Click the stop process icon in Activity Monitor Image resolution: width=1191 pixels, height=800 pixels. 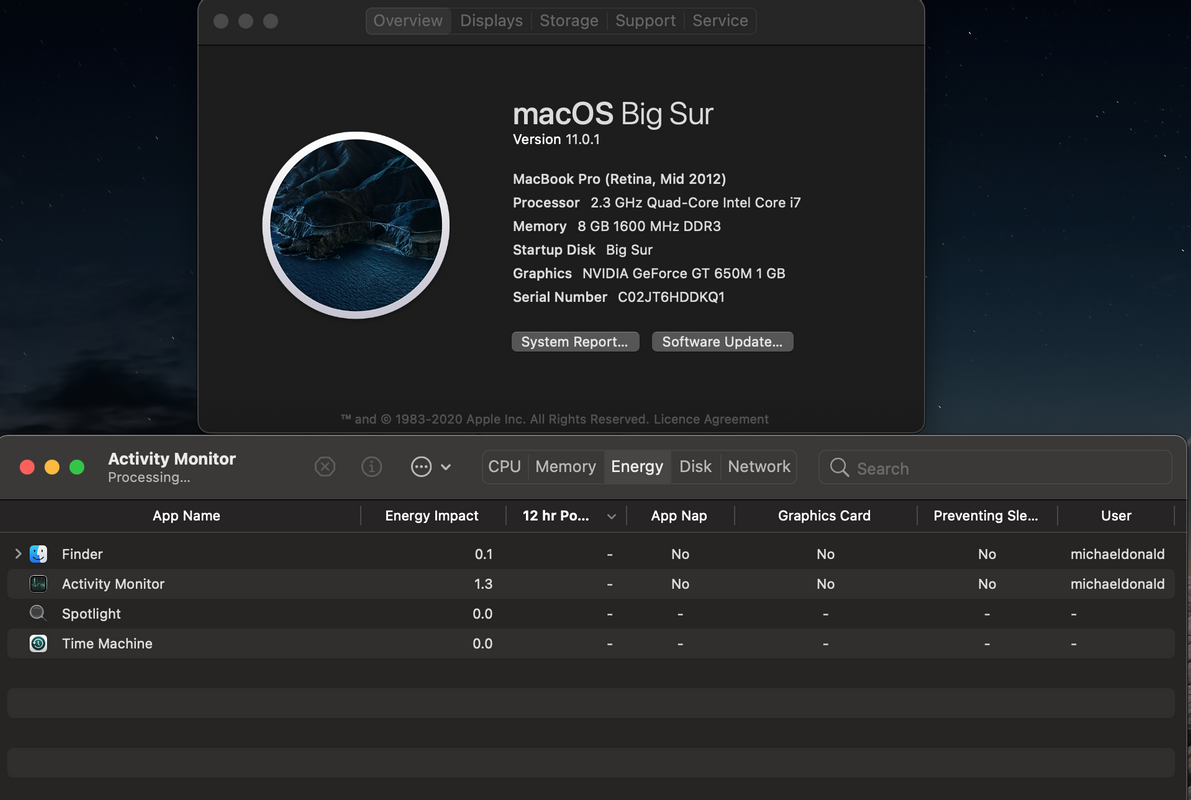[x=325, y=466]
